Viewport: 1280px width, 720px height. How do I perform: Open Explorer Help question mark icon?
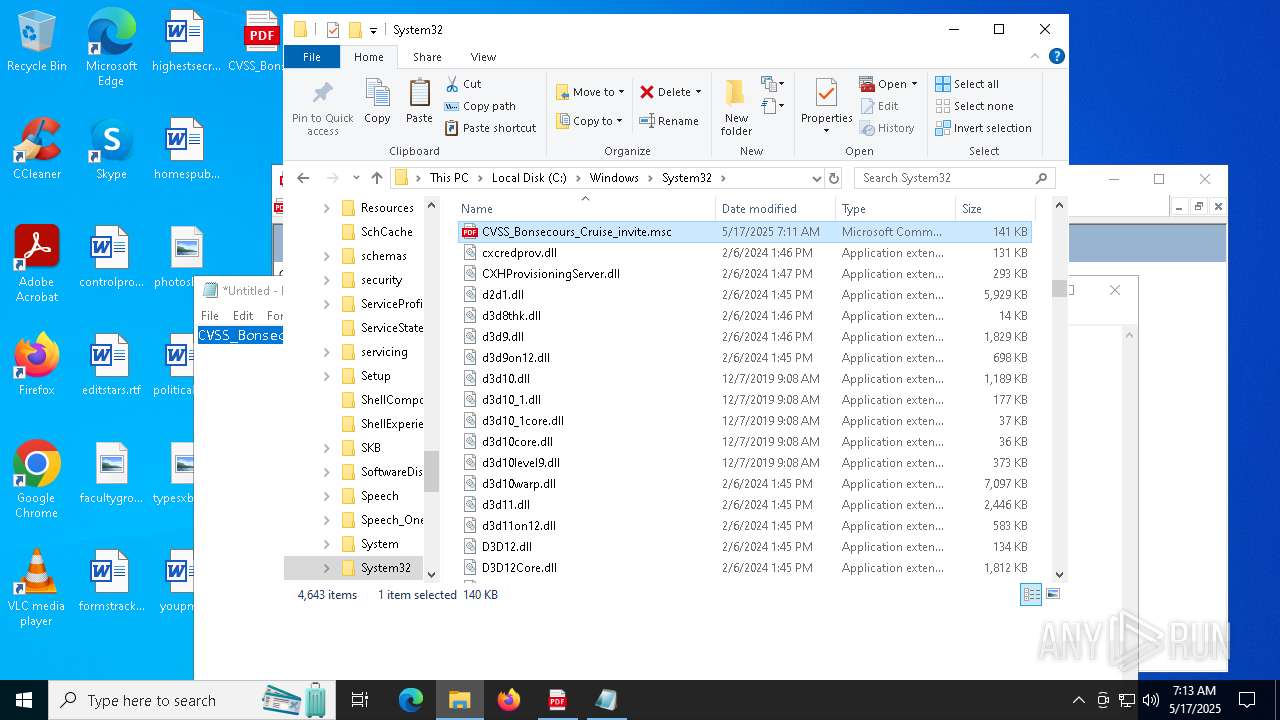pyautogui.click(x=1056, y=57)
